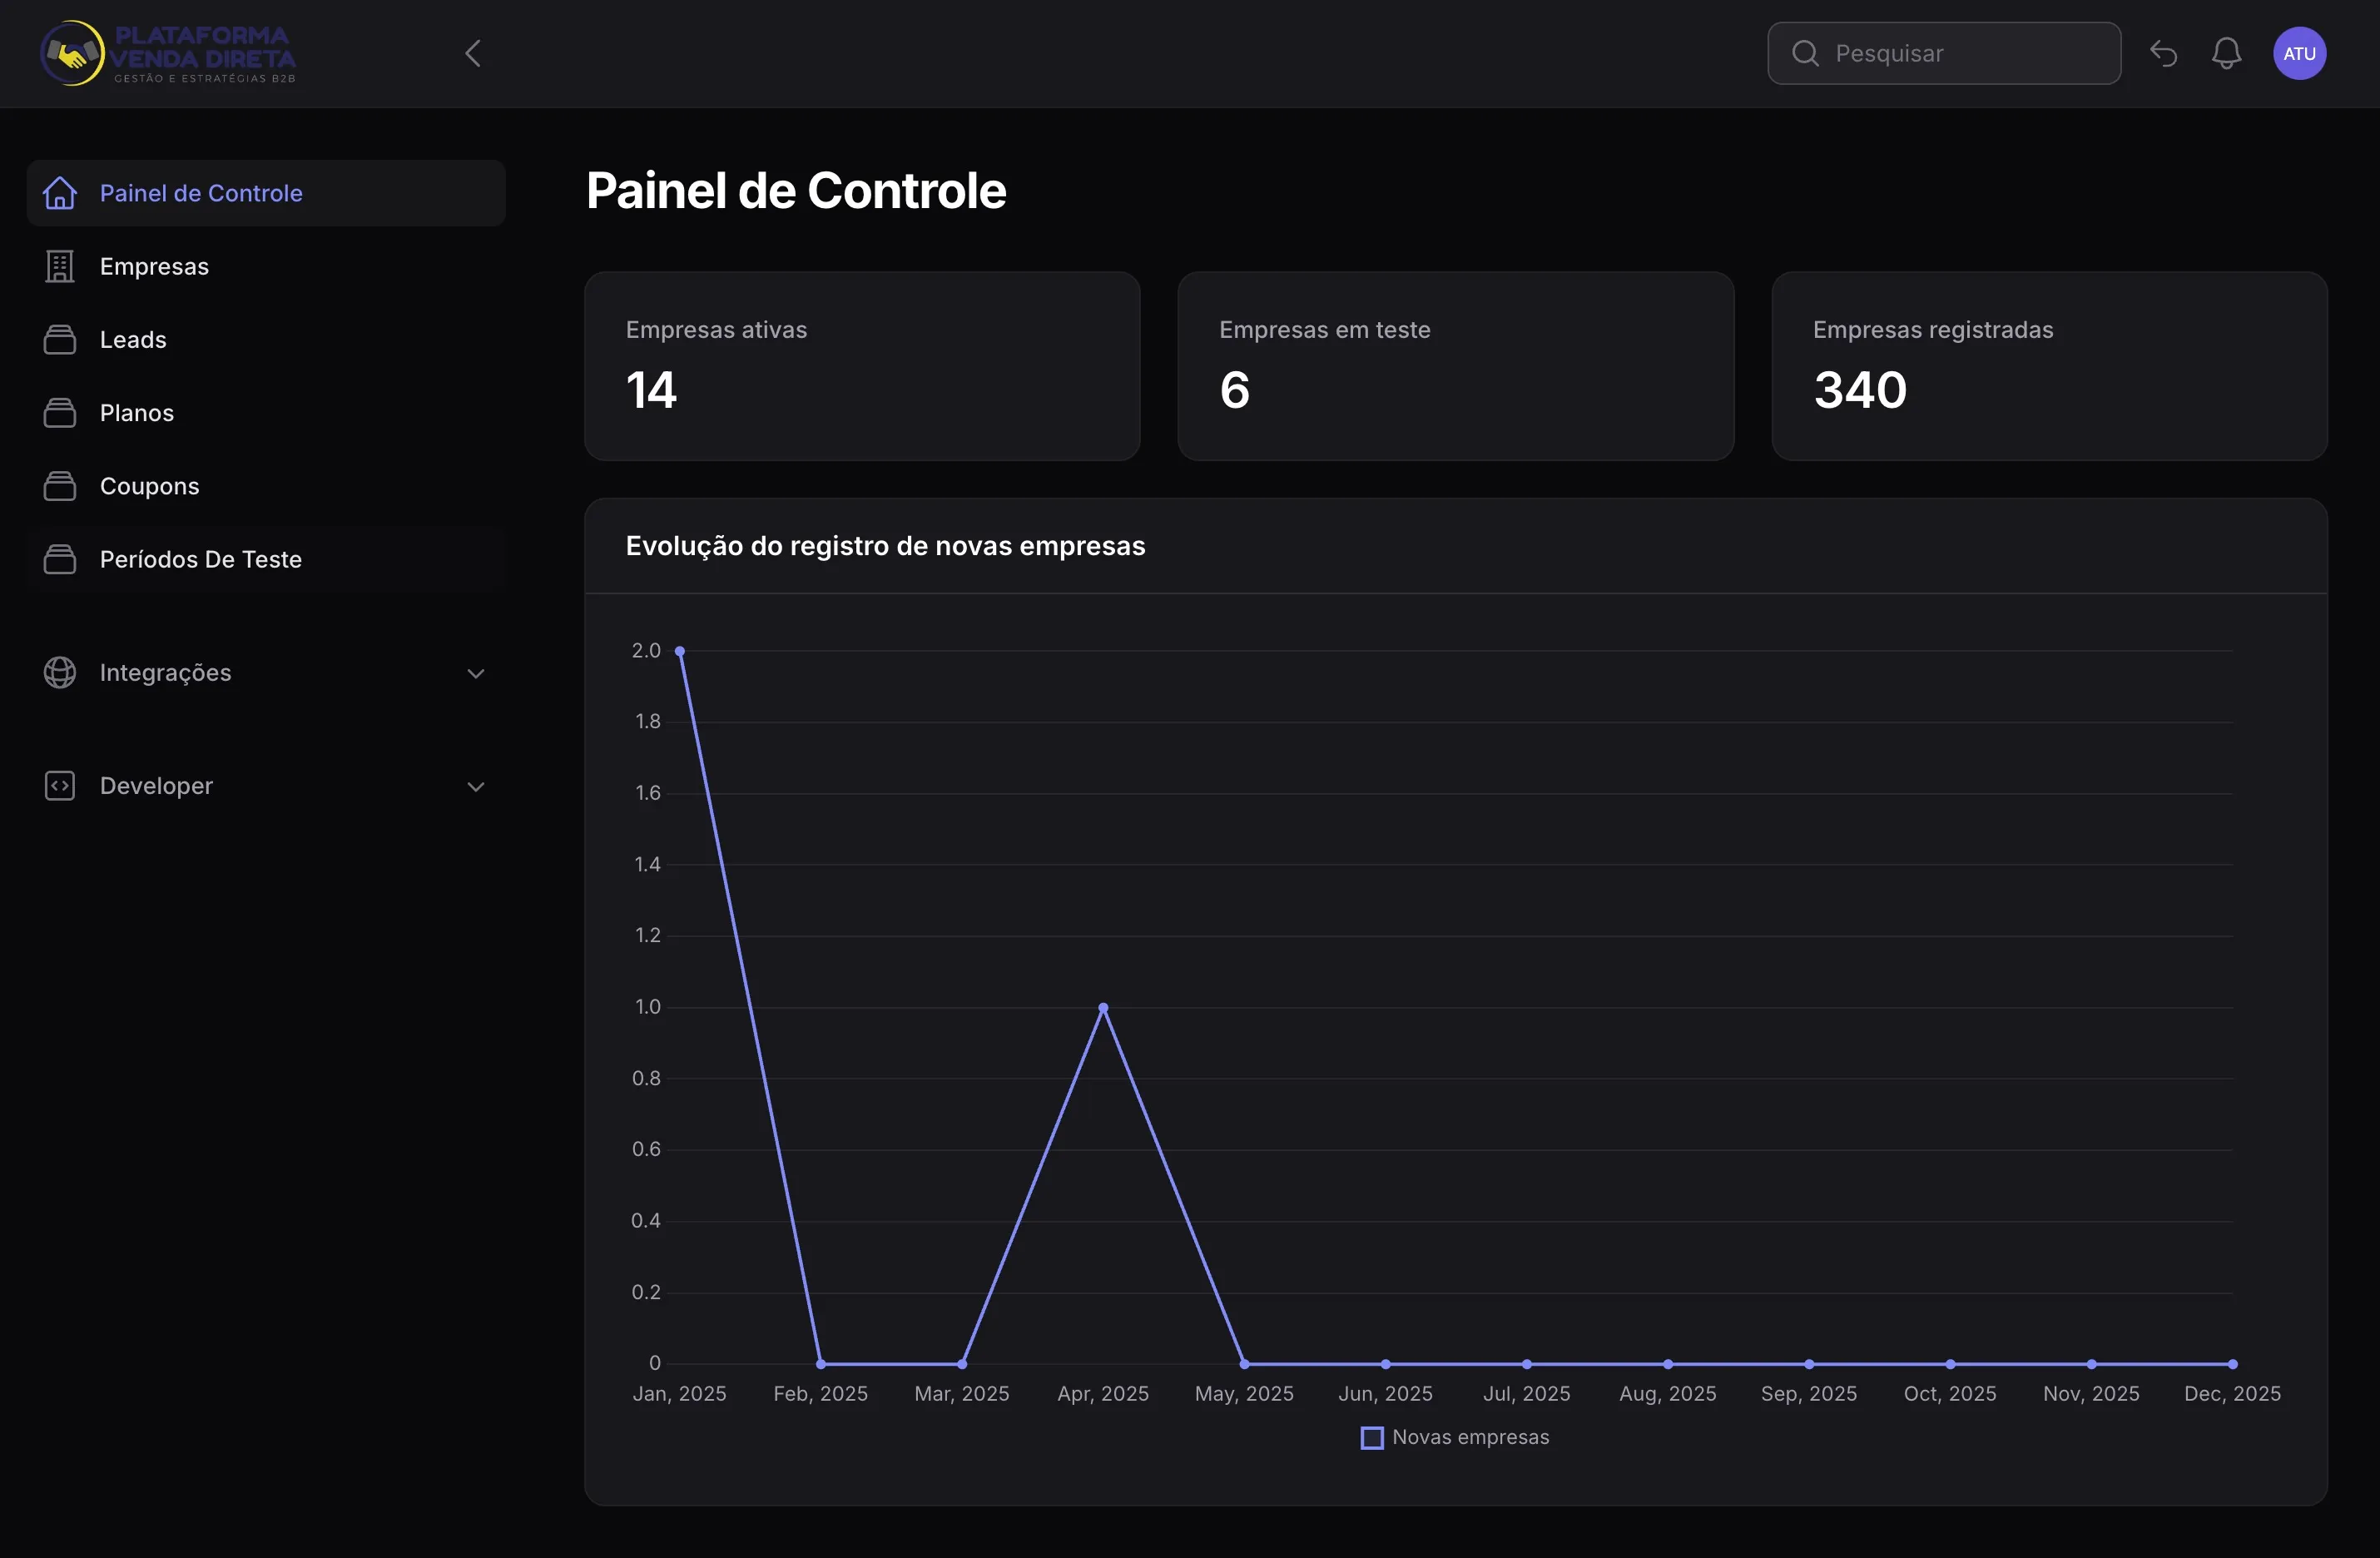Click the code icon for Developer

(x=60, y=786)
